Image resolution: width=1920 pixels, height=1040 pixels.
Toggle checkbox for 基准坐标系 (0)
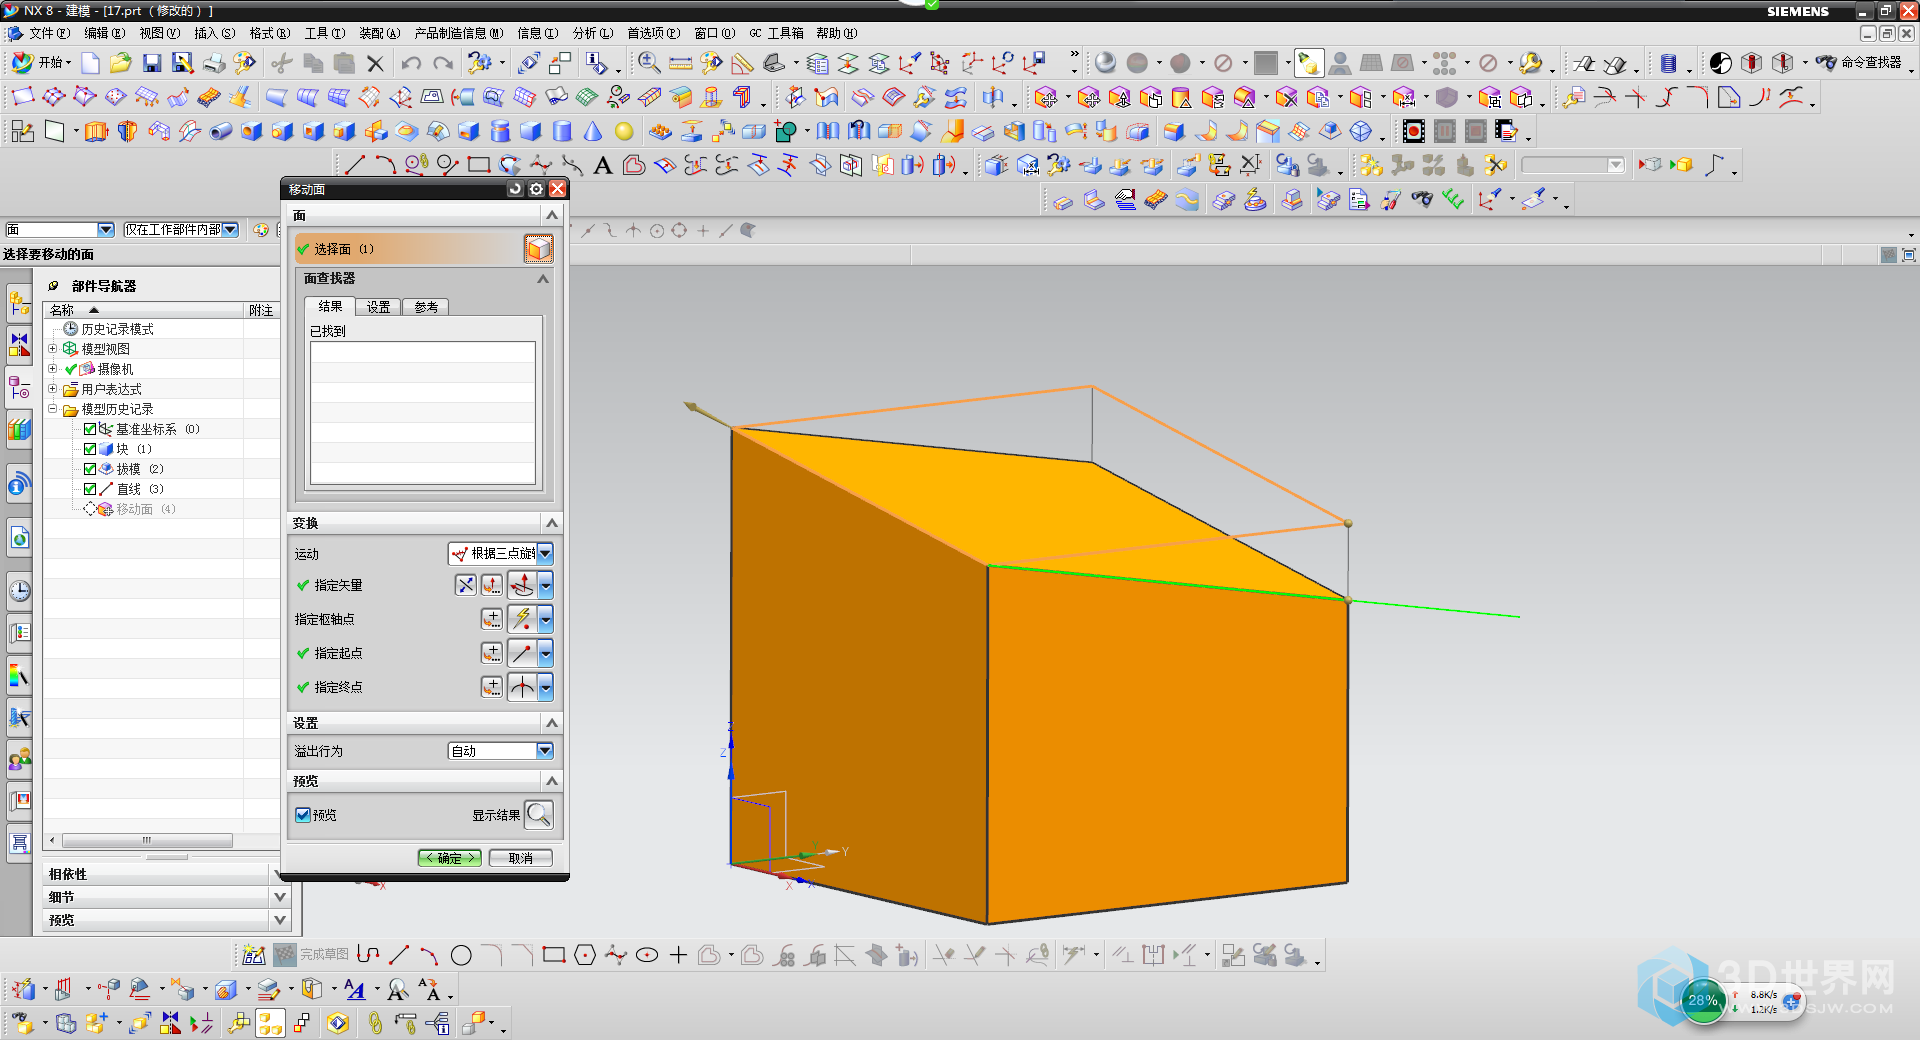90,429
